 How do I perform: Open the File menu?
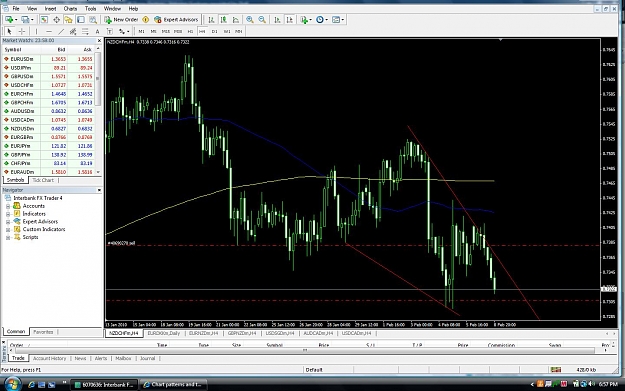pyautogui.click(x=16, y=8)
